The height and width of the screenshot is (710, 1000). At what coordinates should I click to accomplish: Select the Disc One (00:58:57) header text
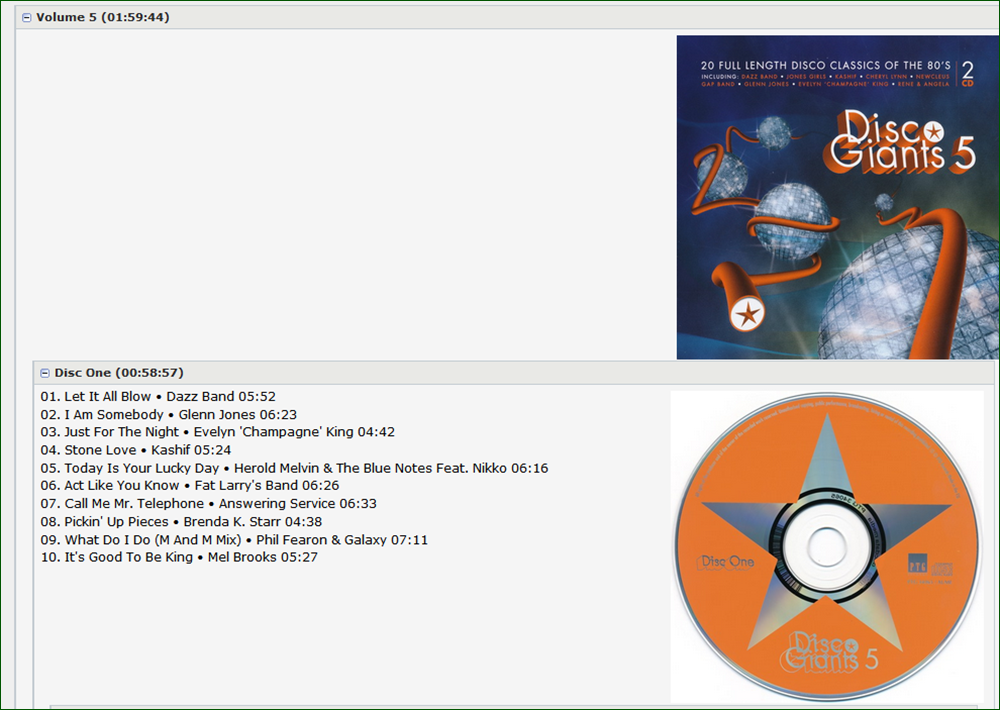pyautogui.click(x=119, y=373)
